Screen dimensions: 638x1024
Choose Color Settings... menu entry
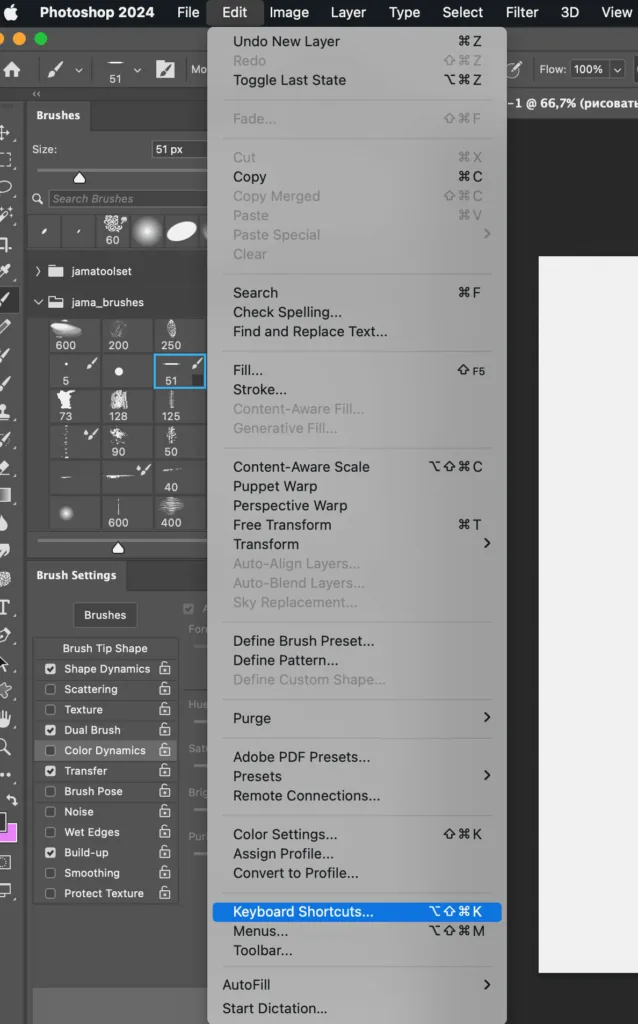click(357, 834)
